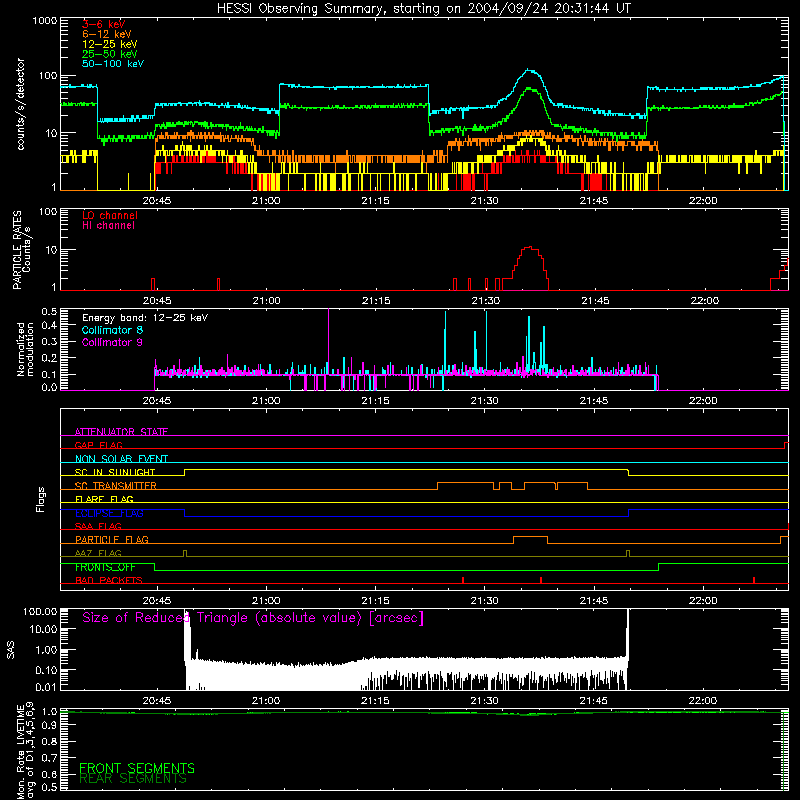Image resolution: width=800 pixels, height=800 pixels.
Task: Click the 50-100 keV curve peak near 21:36
Action: [x=531, y=71]
